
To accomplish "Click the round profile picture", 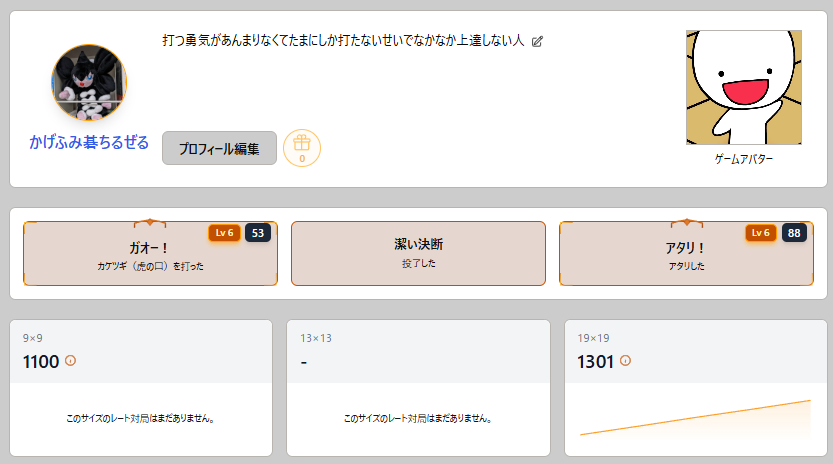I will pos(89,82).
